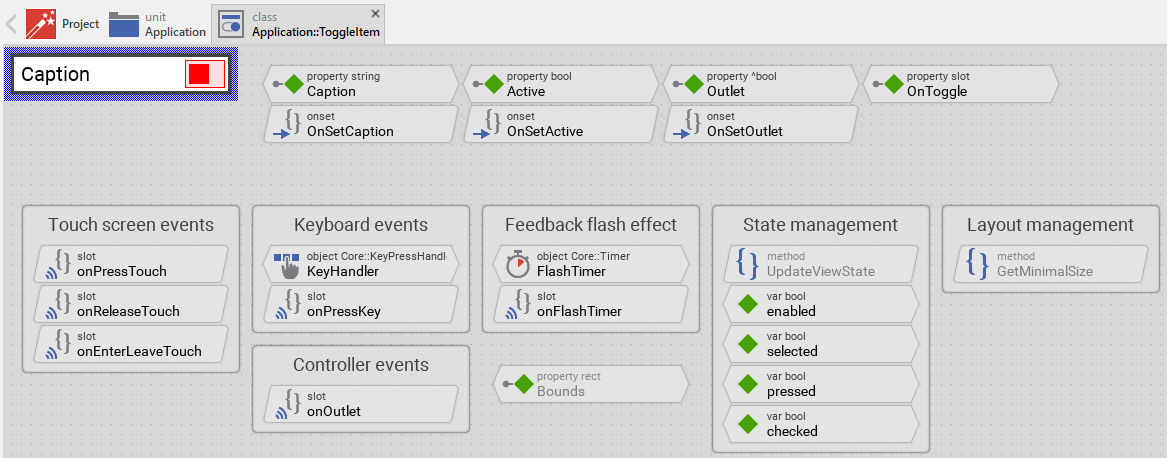Image resolution: width=1167 pixels, height=458 pixels.
Task: Select the OnToggle slot property brick
Action: coord(960,84)
